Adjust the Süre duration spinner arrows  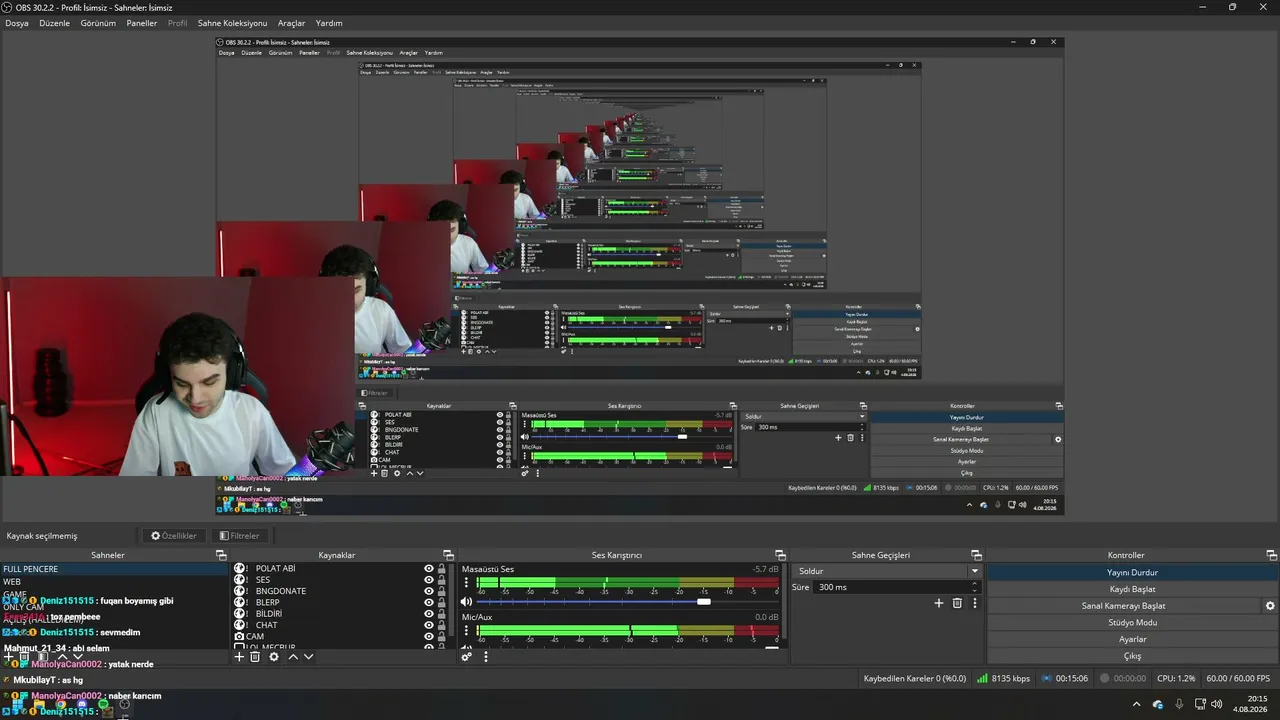[976, 587]
